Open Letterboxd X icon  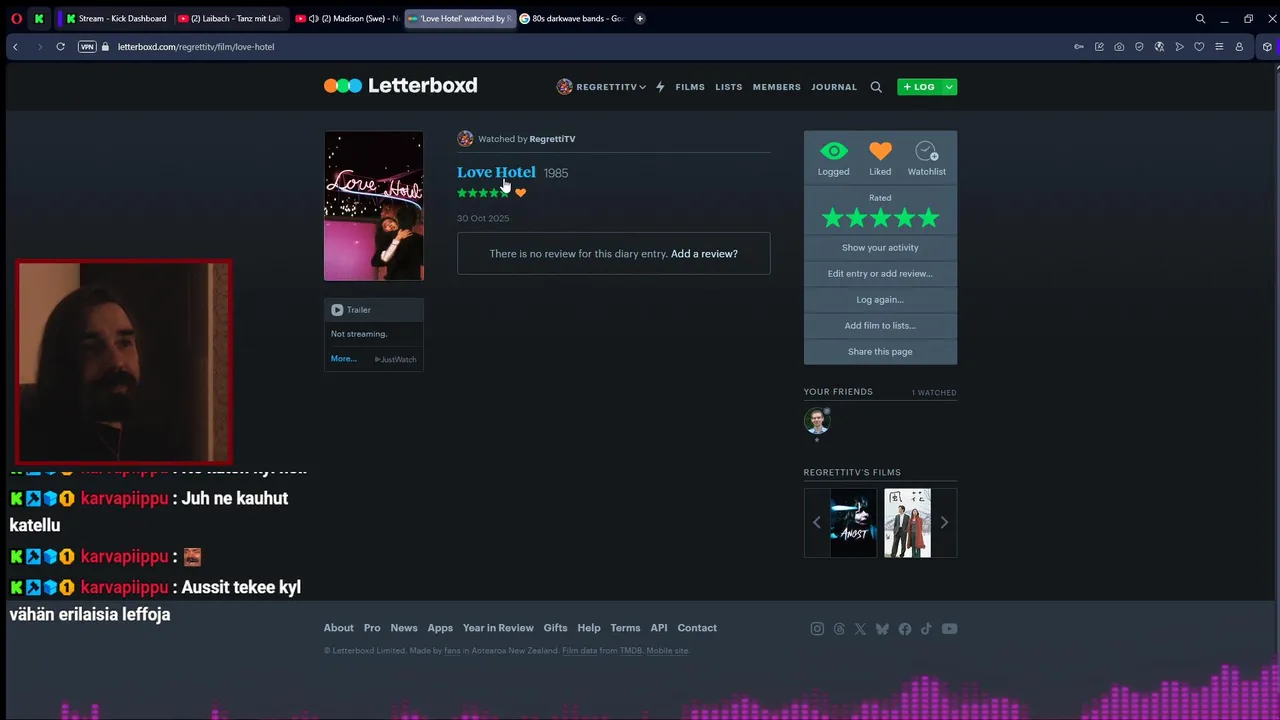pos(860,629)
